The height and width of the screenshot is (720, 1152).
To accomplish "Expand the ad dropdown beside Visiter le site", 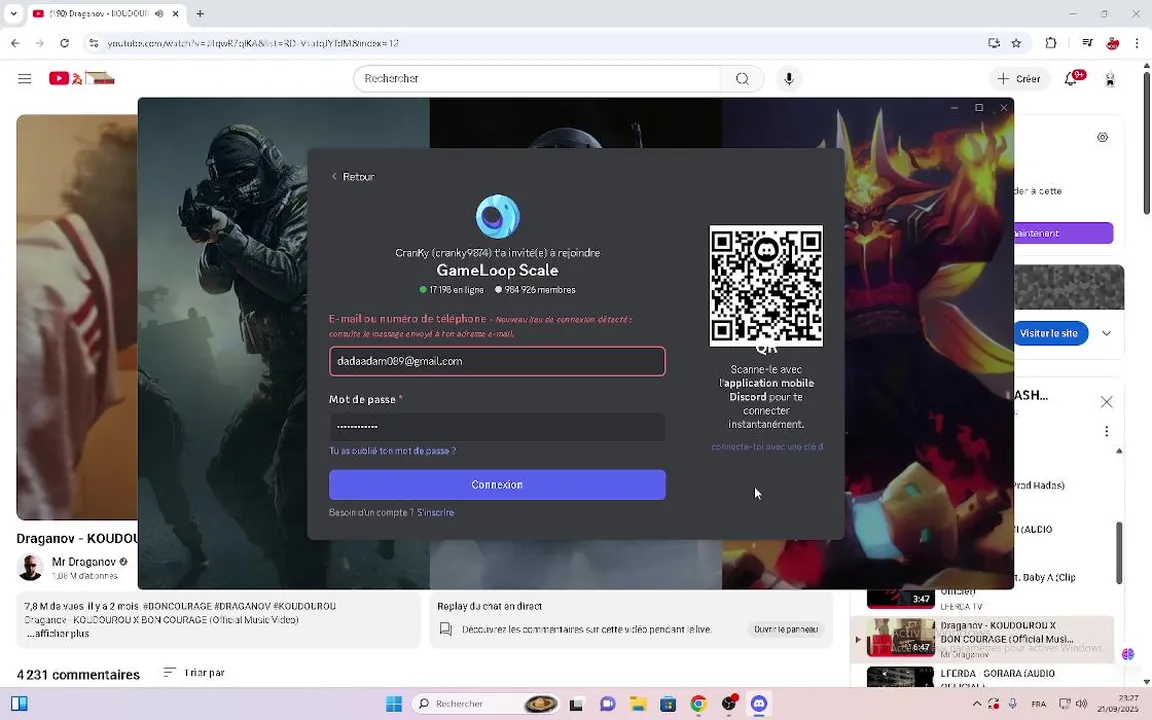I will coord(1106,334).
